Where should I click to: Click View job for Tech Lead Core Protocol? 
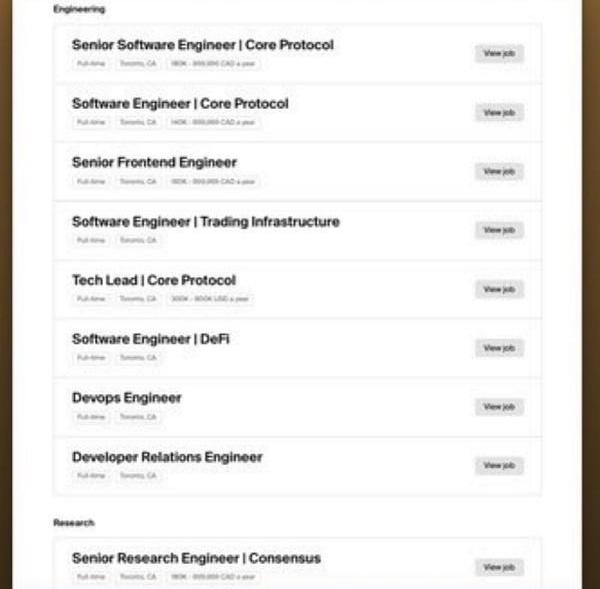[498, 289]
